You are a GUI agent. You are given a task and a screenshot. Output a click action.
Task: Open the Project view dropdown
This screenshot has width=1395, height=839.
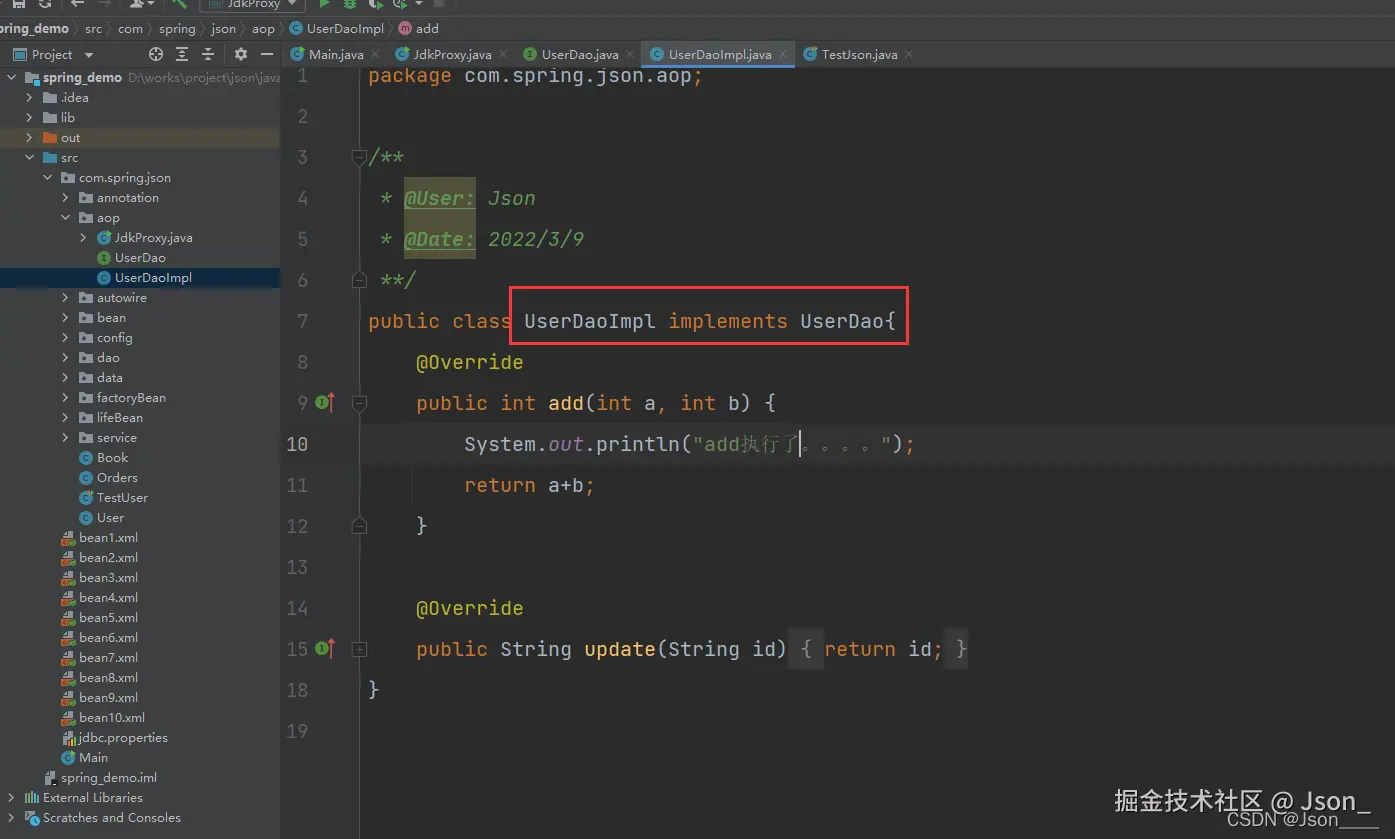pos(89,55)
